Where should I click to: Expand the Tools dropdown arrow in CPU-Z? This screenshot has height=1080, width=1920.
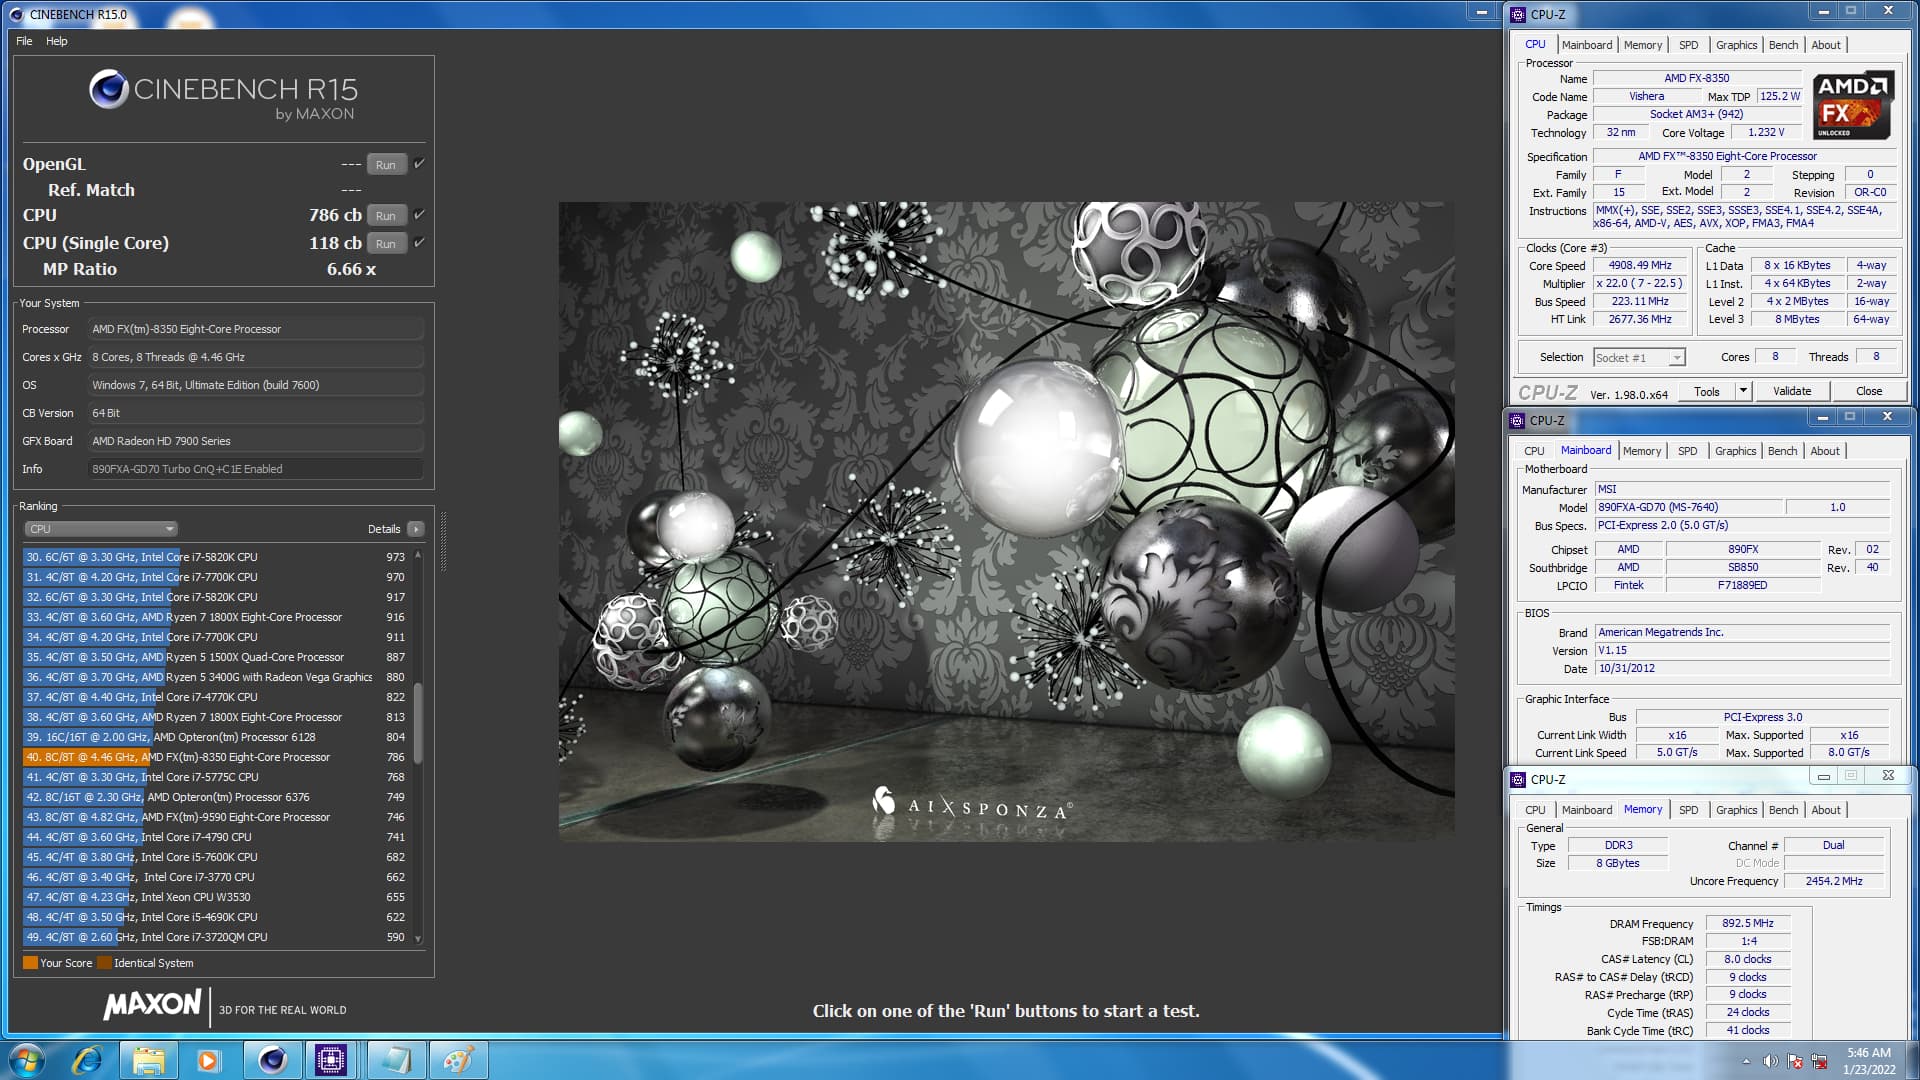[1743, 391]
